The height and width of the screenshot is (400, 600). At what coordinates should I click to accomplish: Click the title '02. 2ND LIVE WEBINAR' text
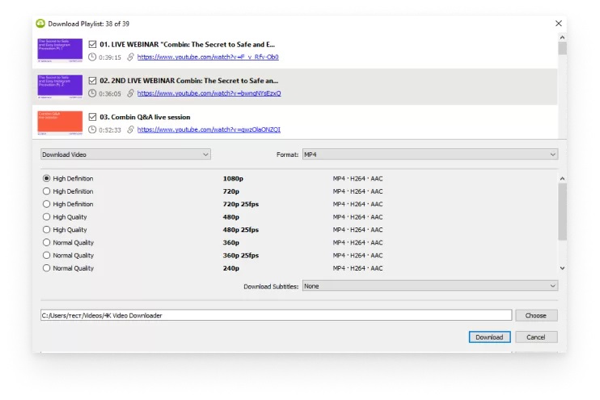pyautogui.click(x=189, y=80)
